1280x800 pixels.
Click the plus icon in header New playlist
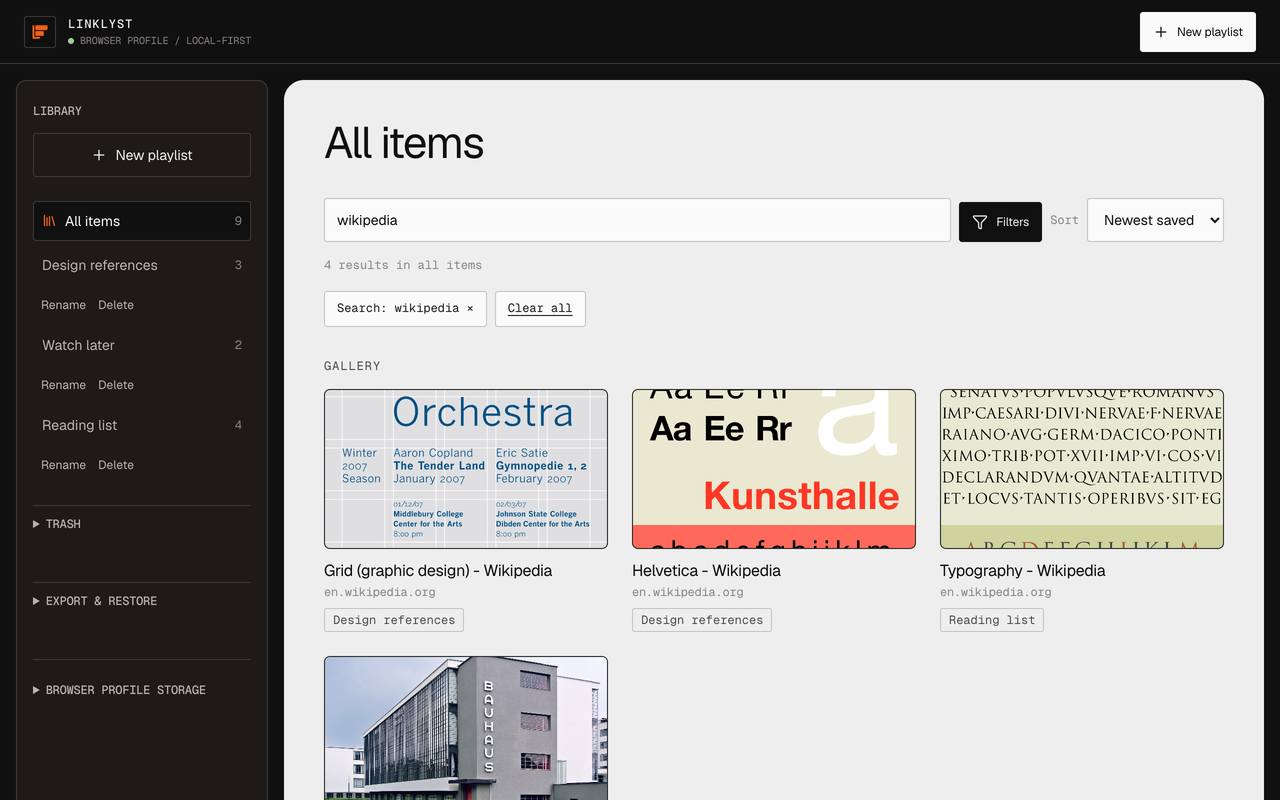[x=1161, y=32]
